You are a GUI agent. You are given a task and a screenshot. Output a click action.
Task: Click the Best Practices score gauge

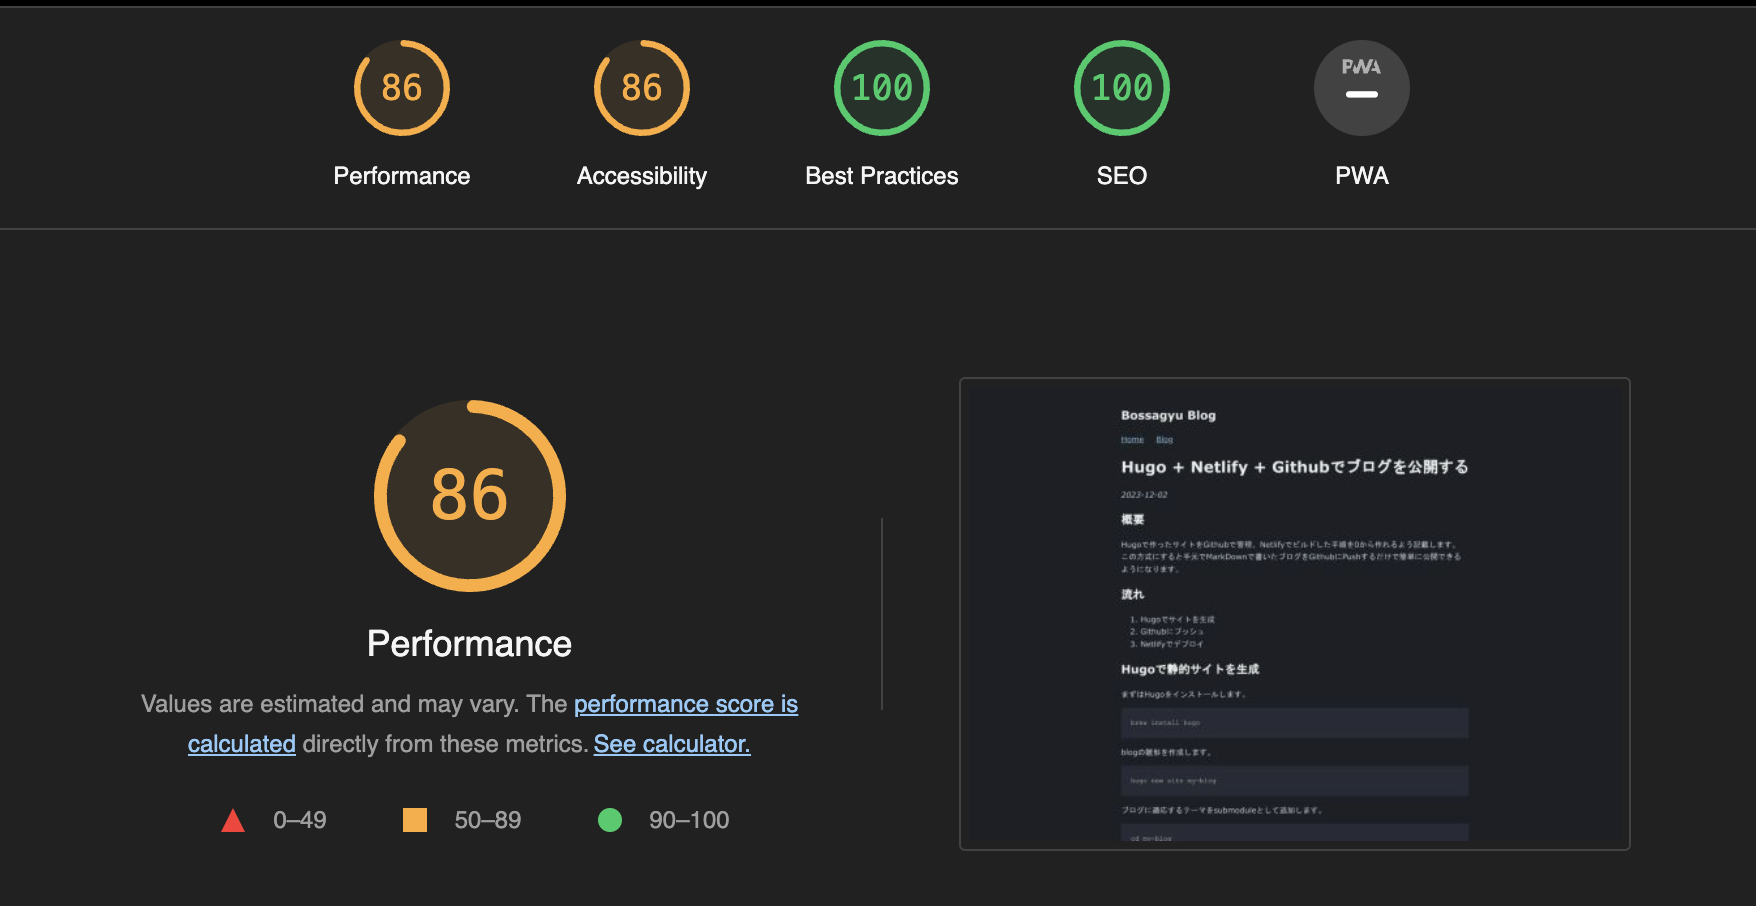pos(882,88)
